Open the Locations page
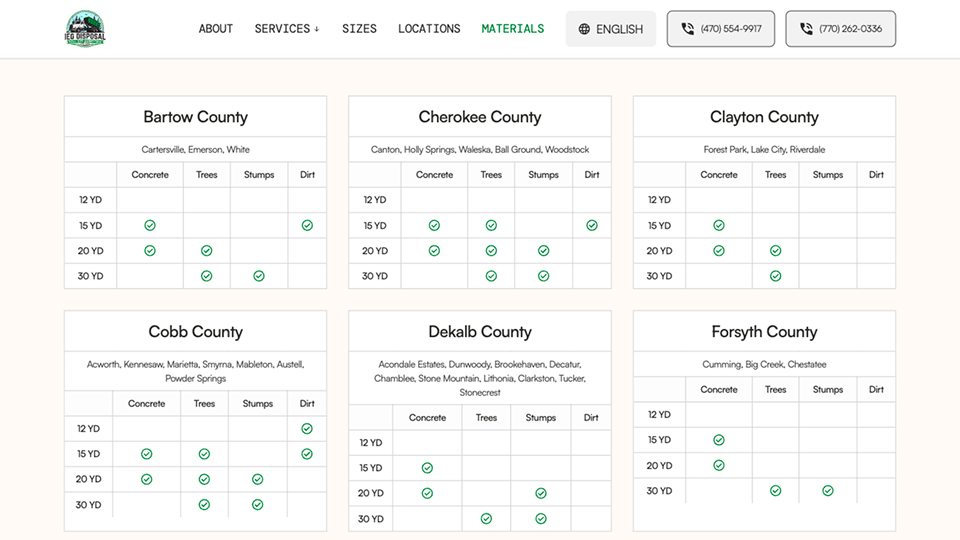The image size is (960, 540). [x=429, y=29]
